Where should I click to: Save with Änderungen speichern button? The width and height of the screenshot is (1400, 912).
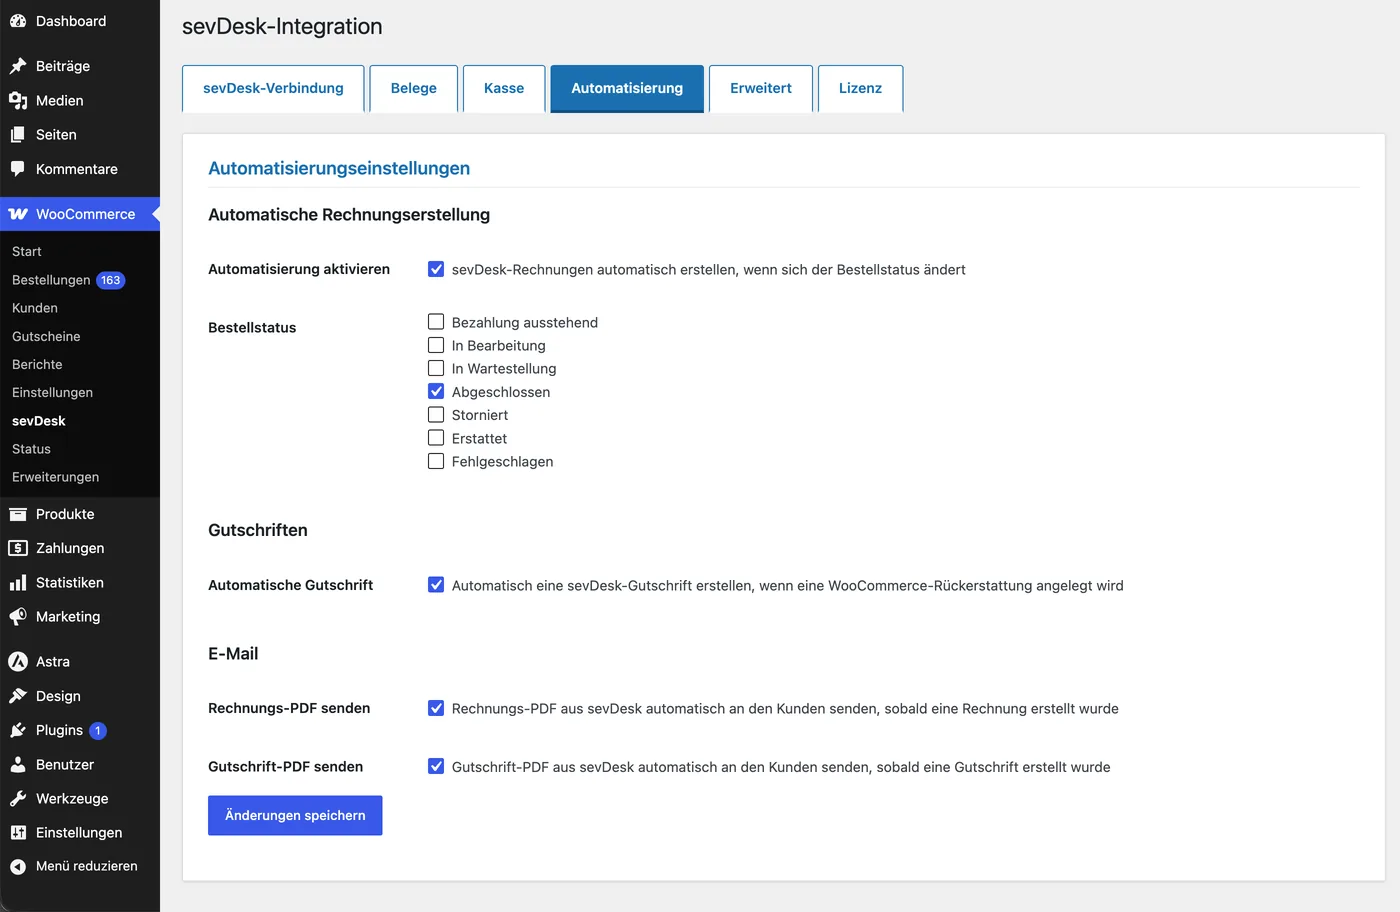click(295, 815)
